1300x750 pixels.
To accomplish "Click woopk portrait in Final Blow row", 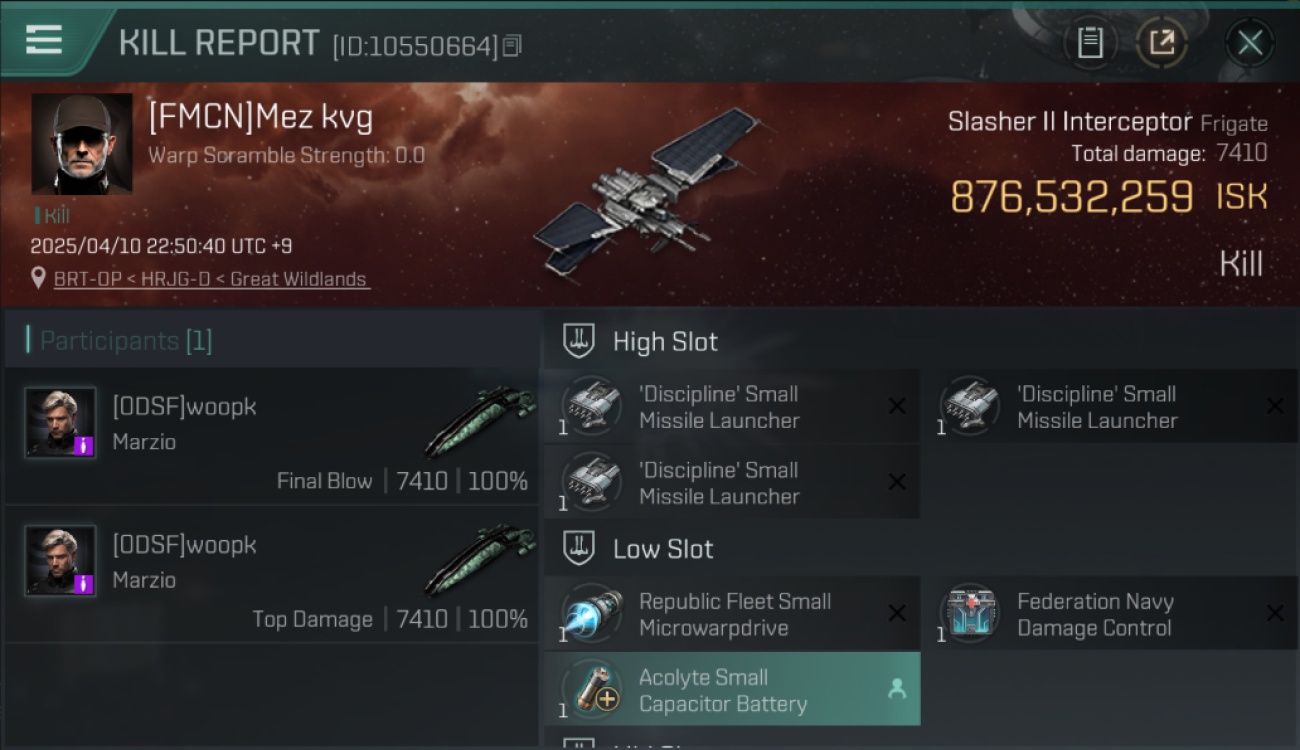I will pyautogui.click(x=61, y=423).
